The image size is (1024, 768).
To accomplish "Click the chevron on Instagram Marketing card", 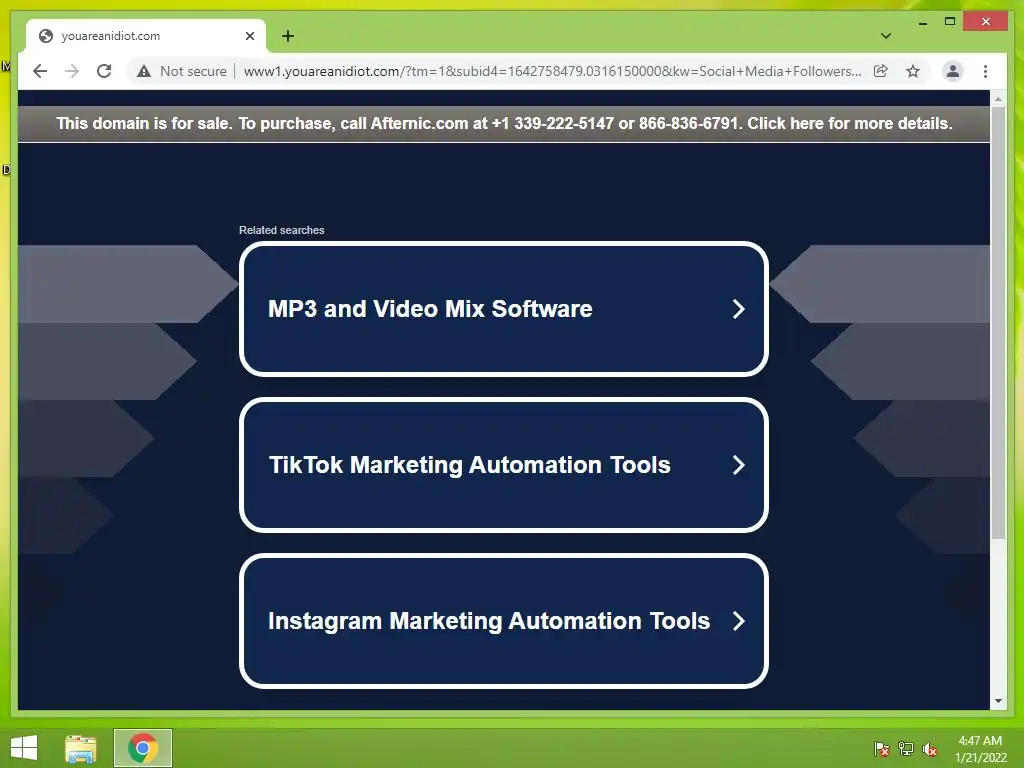I will [739, 621].
